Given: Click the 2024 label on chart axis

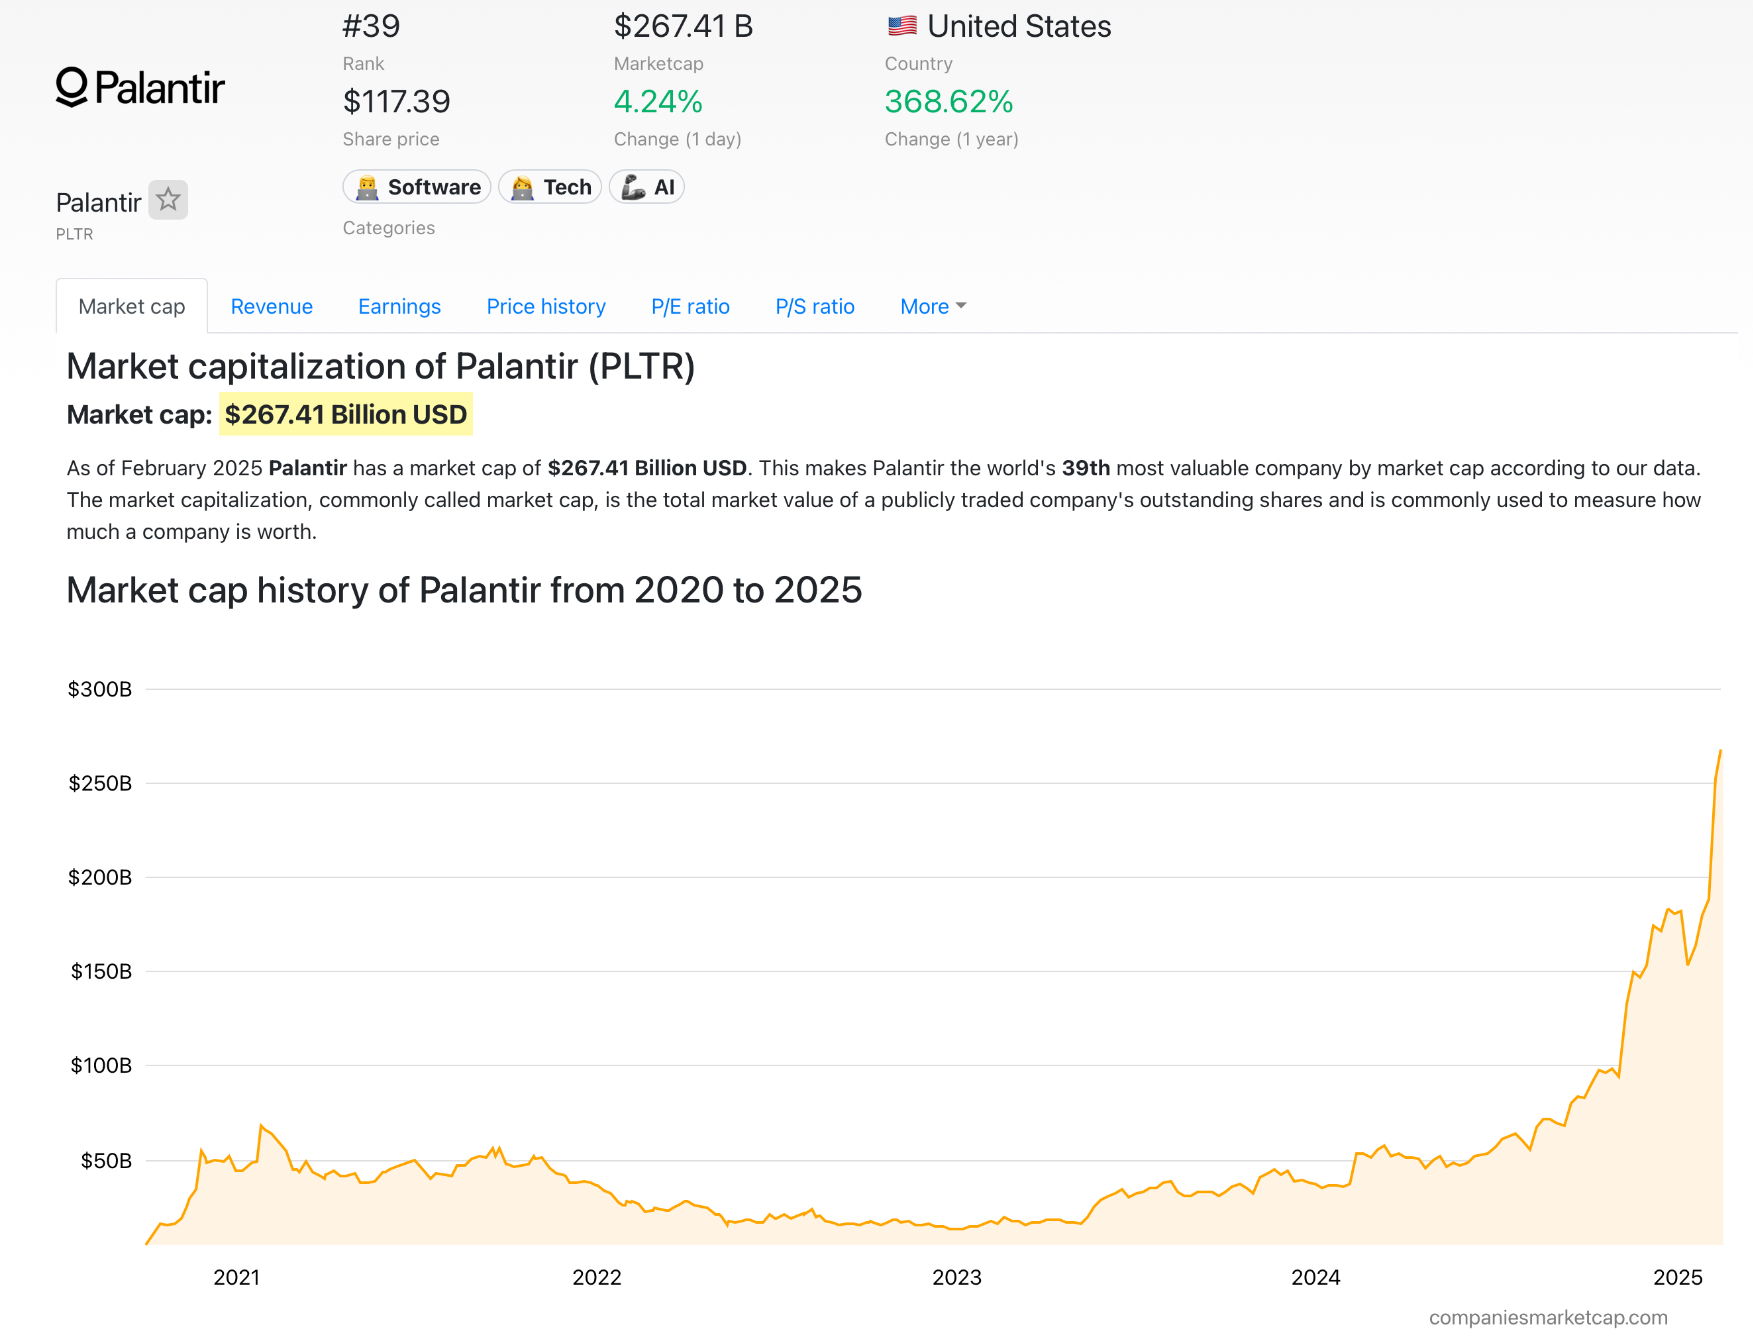Looking at the screenshot, I should tap(1316, 1277).
